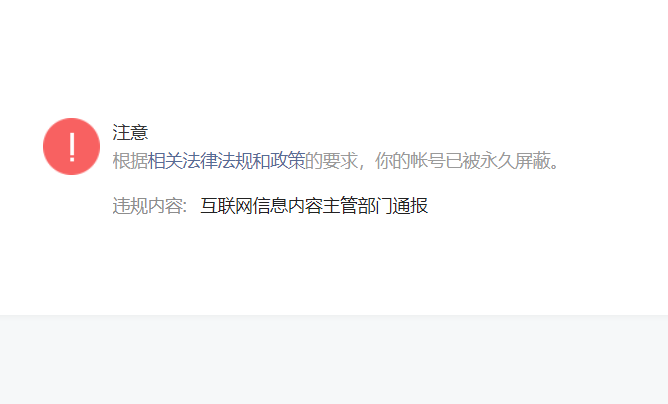Select the 互联网信息内容主管部门通报 text

314,206
